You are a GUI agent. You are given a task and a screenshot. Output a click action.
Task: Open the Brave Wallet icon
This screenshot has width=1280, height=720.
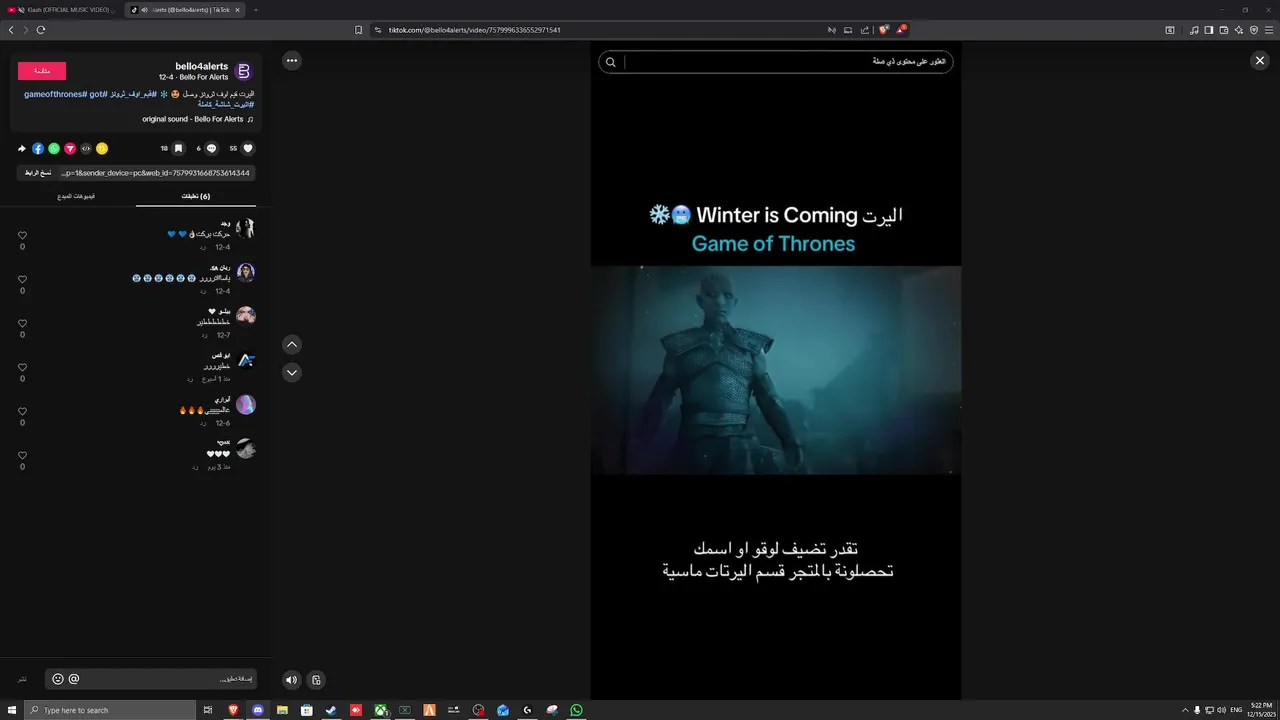1224,30
